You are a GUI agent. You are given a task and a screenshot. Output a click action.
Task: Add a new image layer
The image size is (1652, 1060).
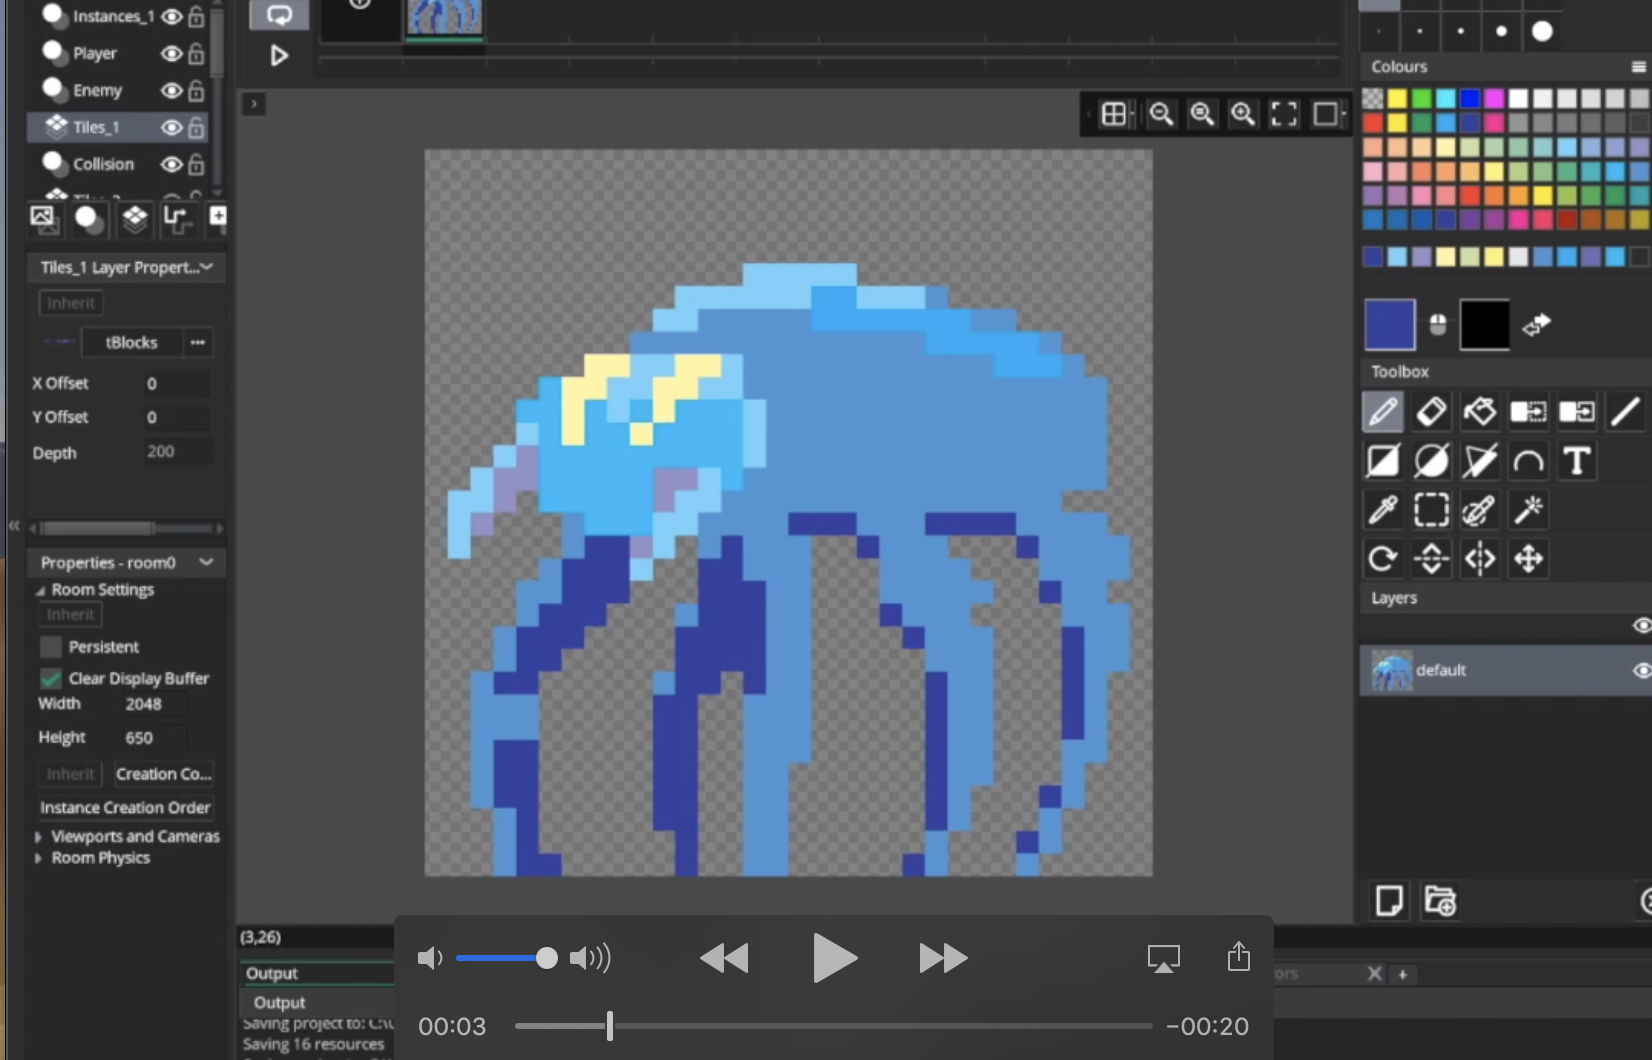pyautogui.click(x=1389, y=901)
